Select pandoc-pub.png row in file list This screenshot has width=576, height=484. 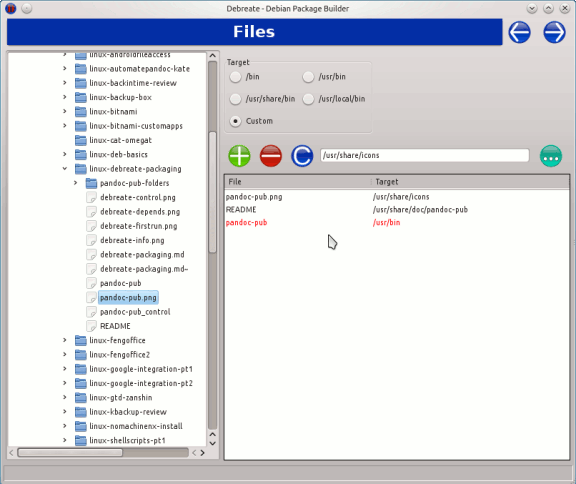tap(397, 197)
